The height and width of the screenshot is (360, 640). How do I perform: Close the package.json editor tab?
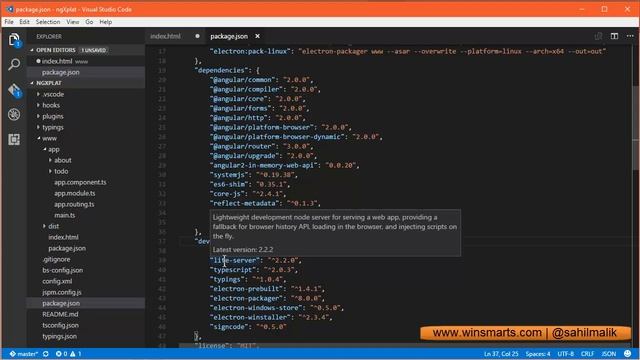coord(258,36)
